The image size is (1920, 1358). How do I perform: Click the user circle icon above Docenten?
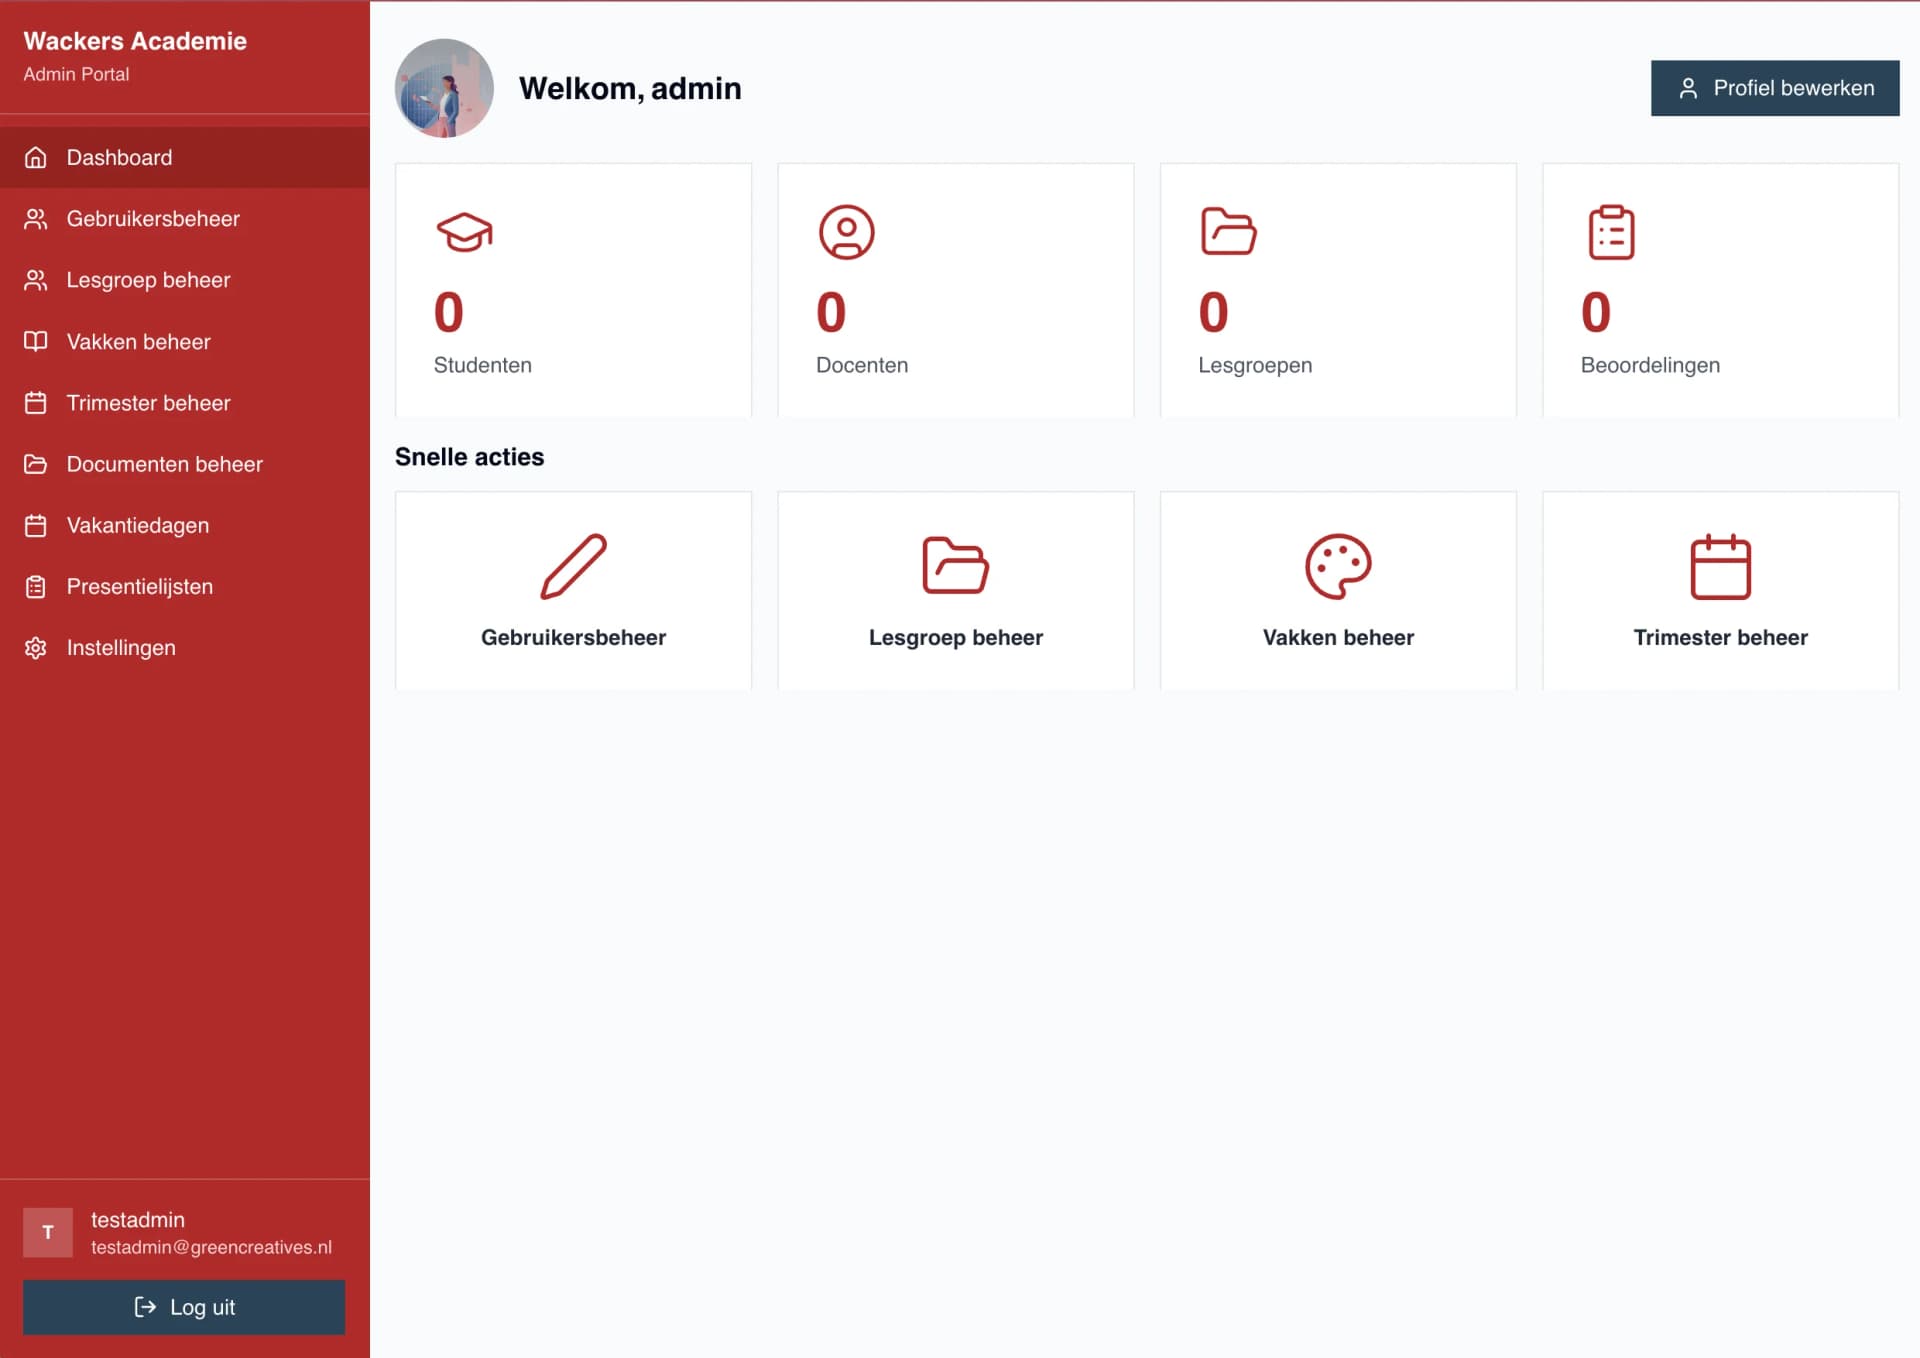[846, 232]
